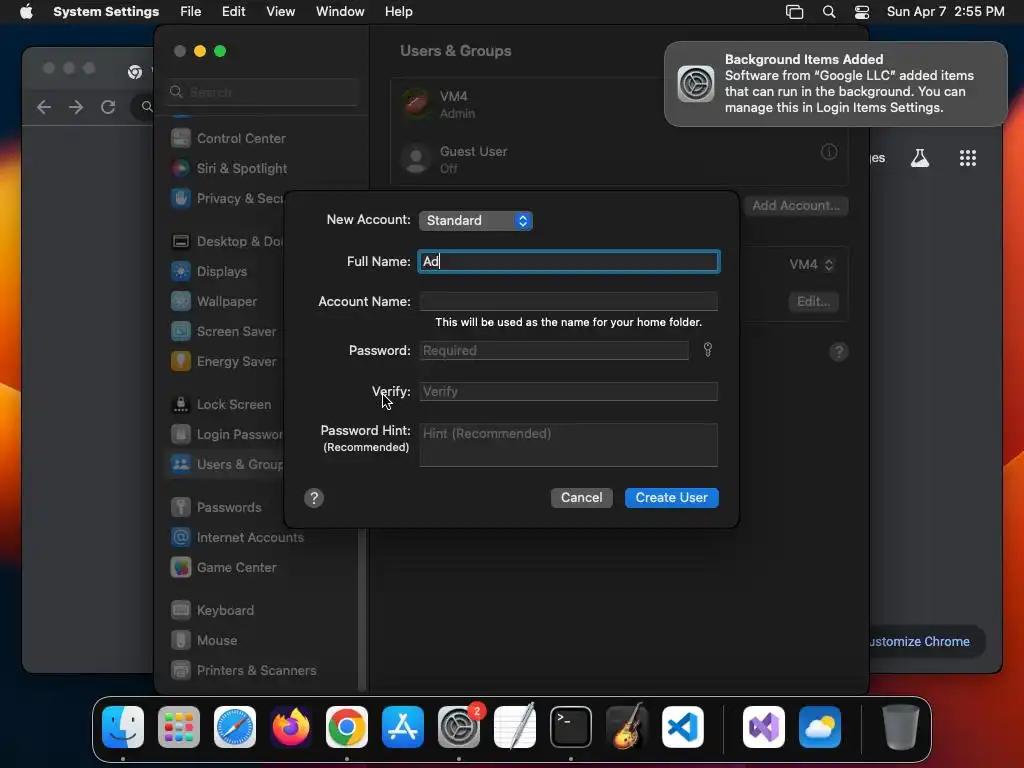
Task: Select Wallpaper in the sidebar
Action: click(225, 301)
